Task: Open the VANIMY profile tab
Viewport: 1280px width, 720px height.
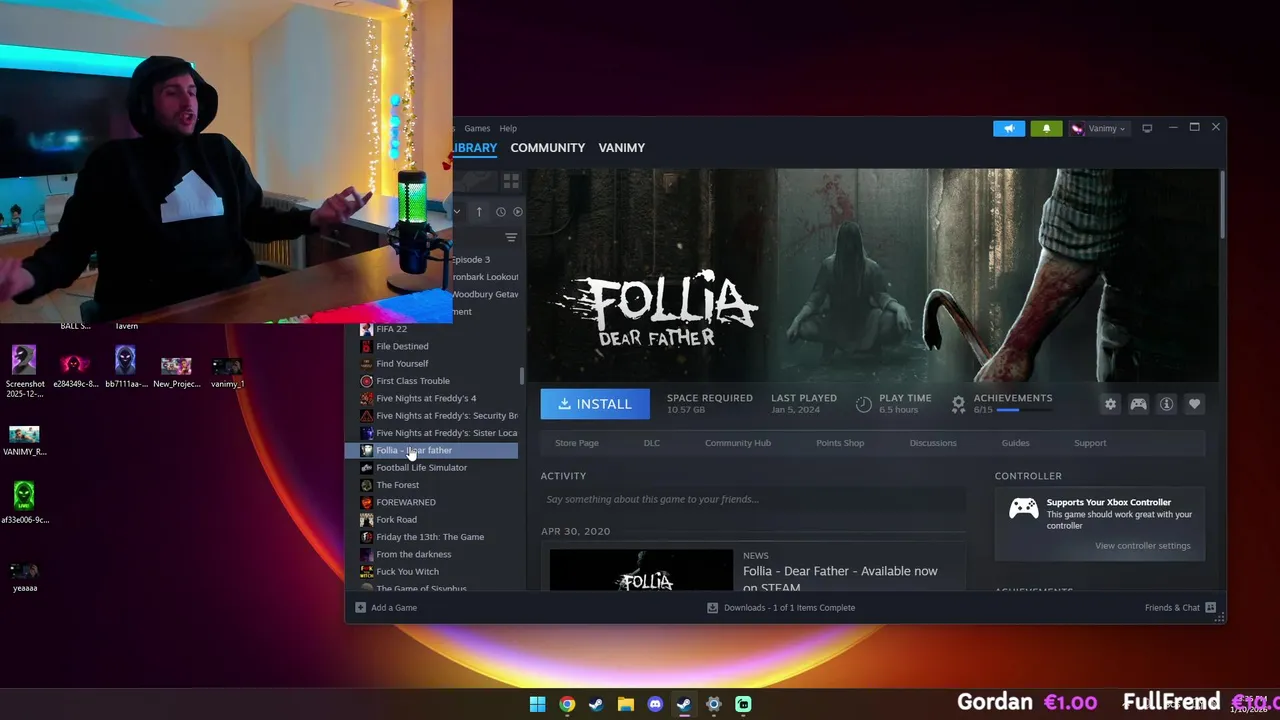Action: (622, 147)
